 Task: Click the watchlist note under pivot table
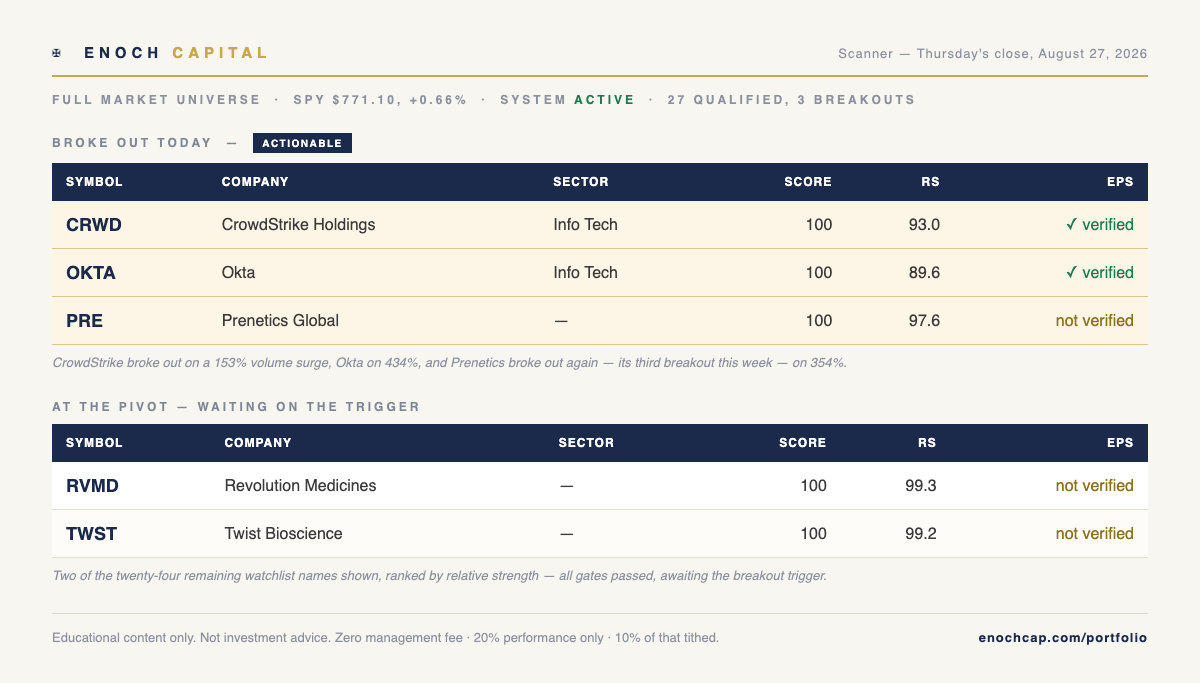click(x=439, y=576)
